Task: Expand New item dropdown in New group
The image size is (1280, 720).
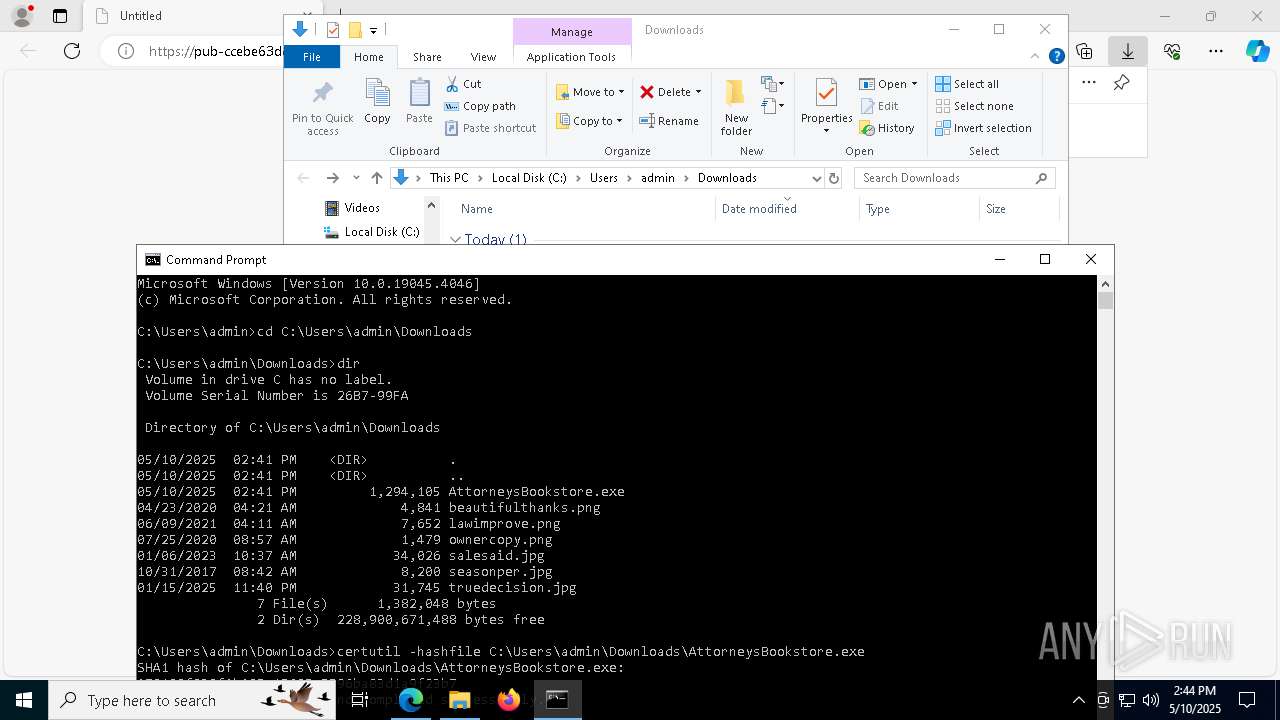Action: click(773, 84)
